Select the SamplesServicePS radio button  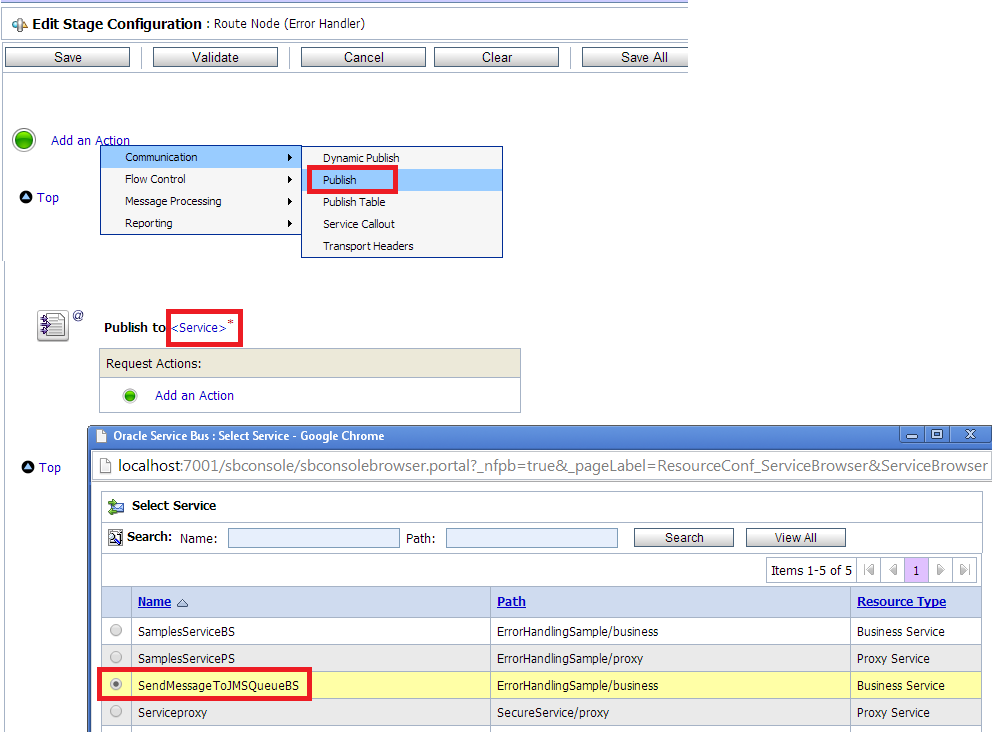(116, 657)
